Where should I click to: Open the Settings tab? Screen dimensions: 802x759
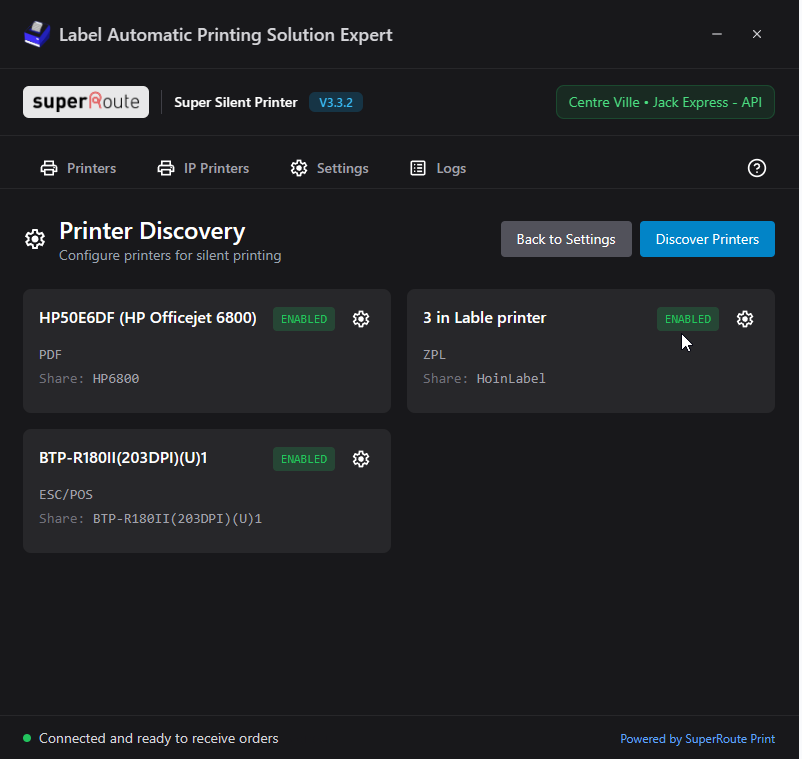pyautogui.click(x=329, y=168)
